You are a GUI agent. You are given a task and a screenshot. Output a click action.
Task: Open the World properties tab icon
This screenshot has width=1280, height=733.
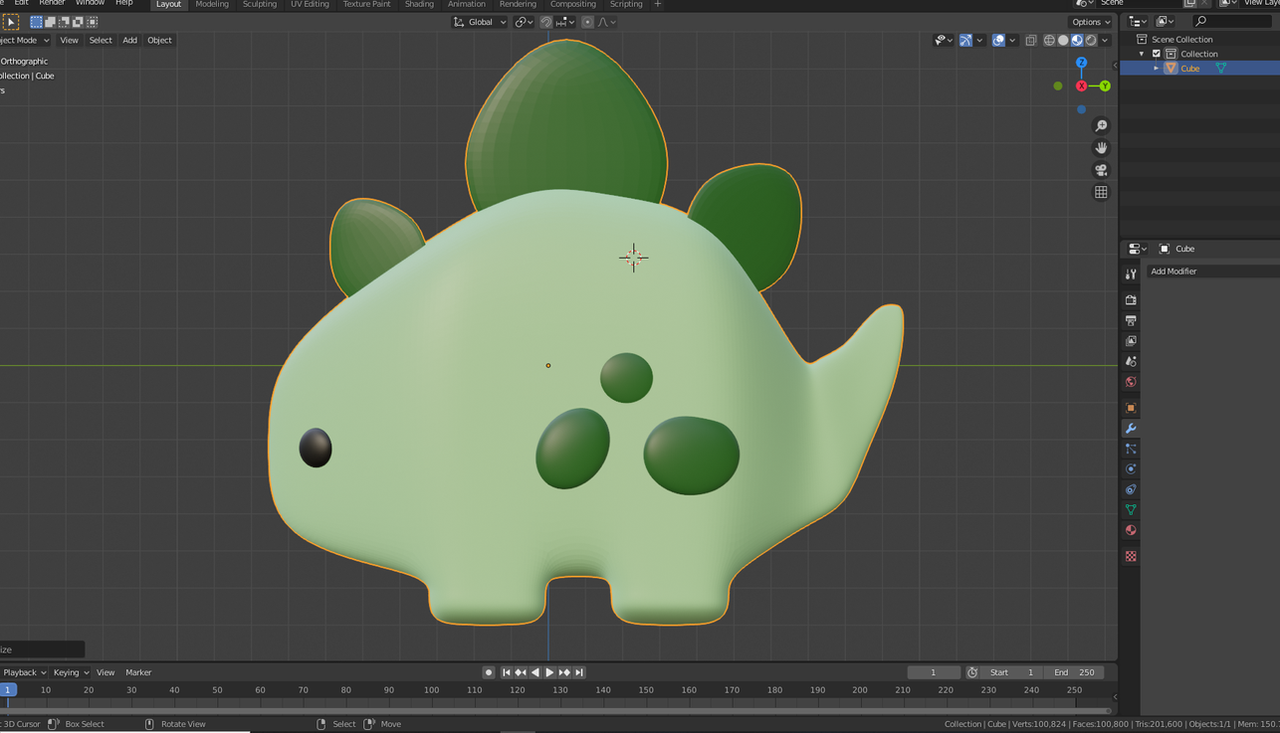(1131, 382)
